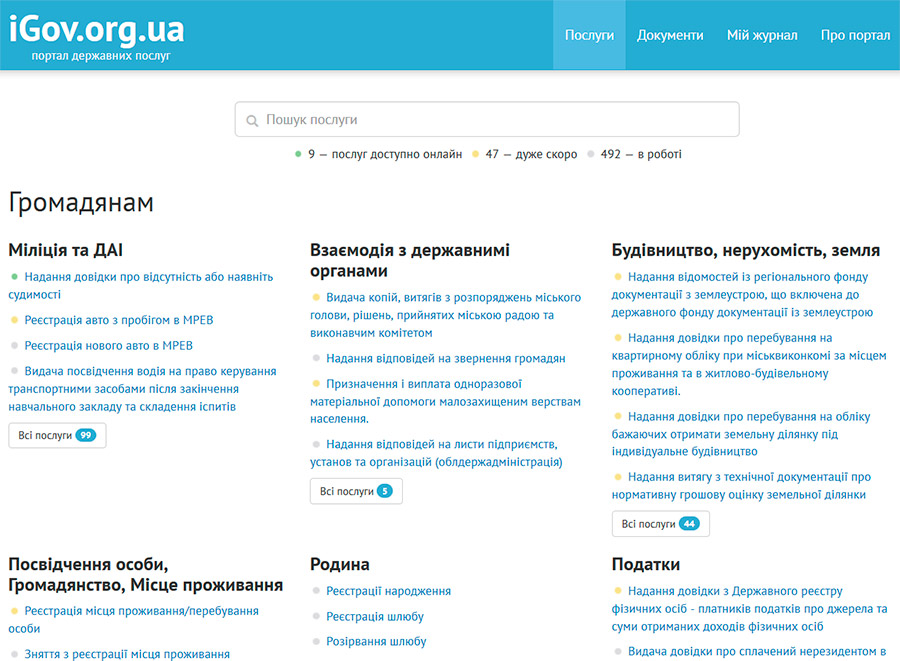Click the green available-online status dot
Viewport: 900px width, 661px height.
coord(298,154)
